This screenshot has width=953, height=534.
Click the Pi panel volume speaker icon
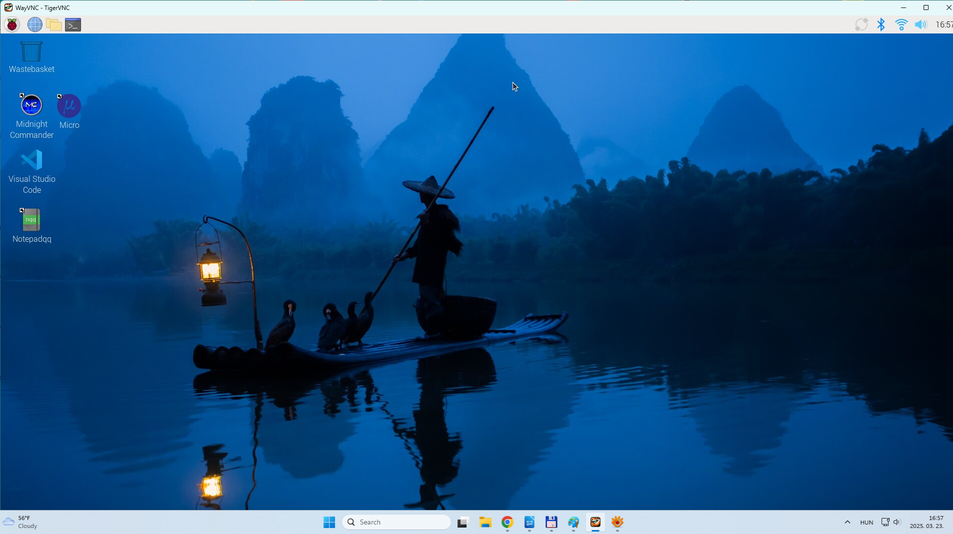click(921, 24)
